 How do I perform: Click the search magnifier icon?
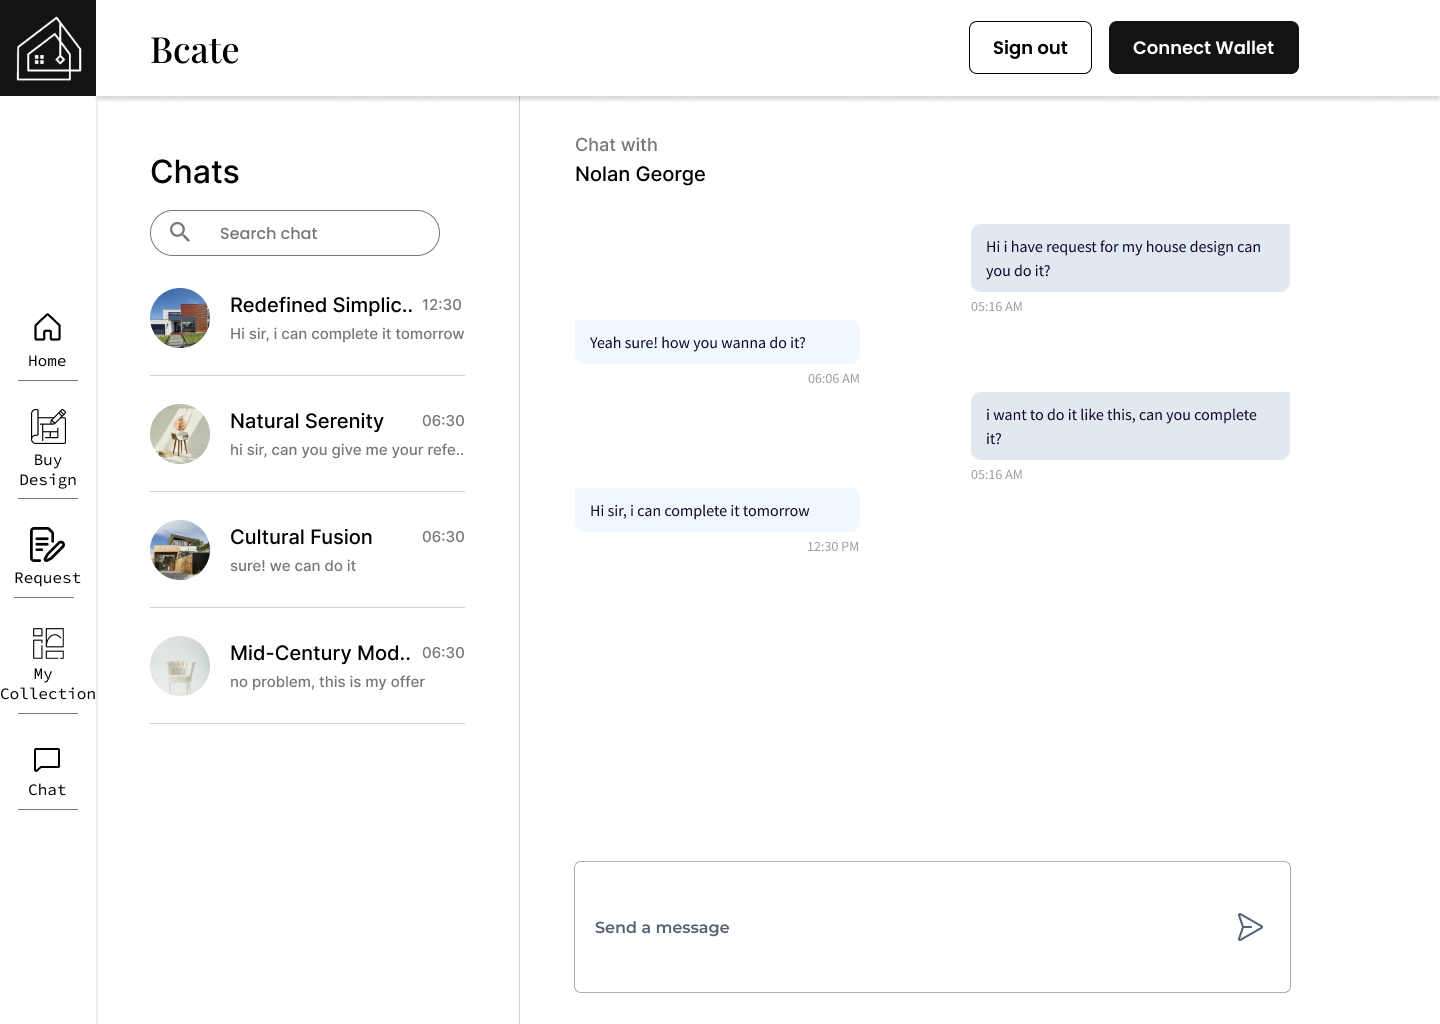pyautogui.click(x=180, y=232)
